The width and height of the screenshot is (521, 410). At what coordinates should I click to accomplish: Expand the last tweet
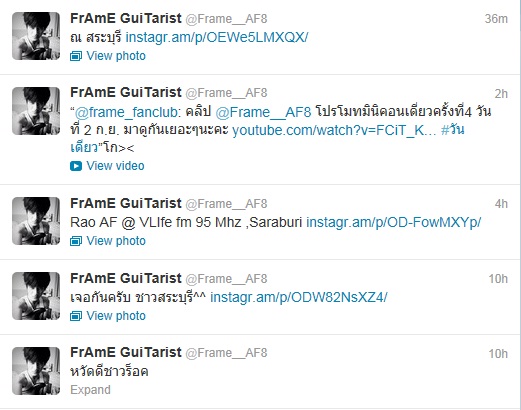[x=90, y=390]
